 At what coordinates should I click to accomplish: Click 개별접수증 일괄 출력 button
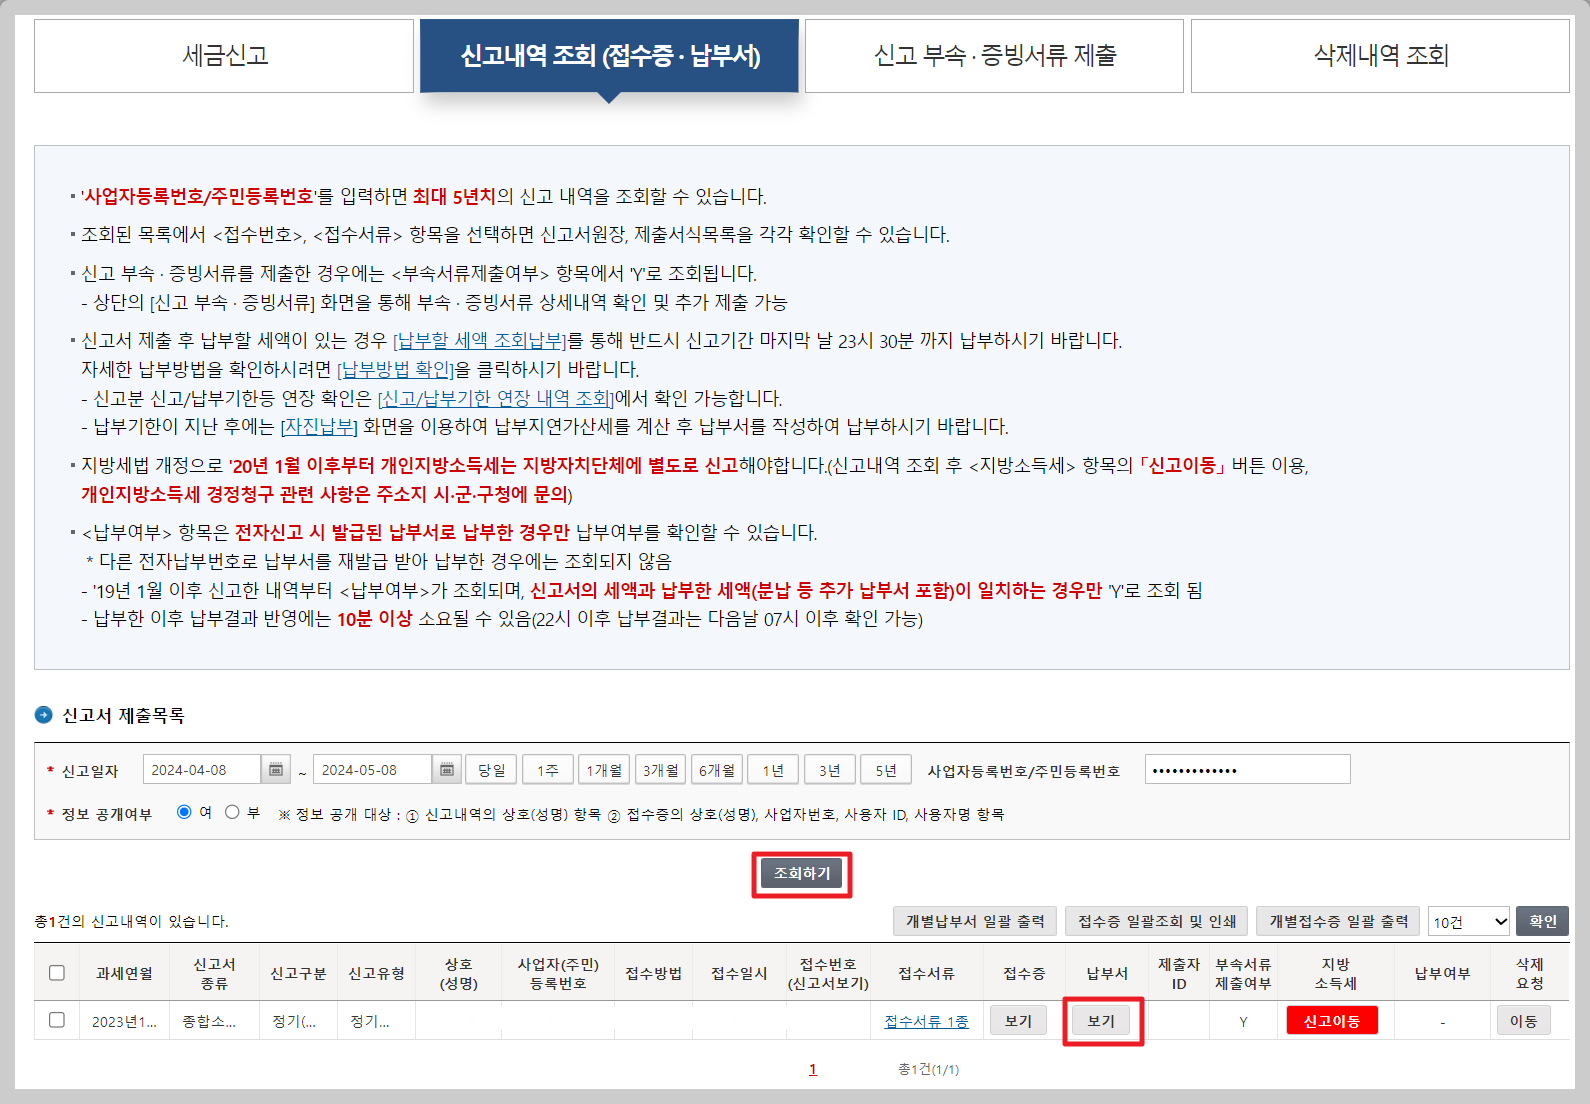1338,921
